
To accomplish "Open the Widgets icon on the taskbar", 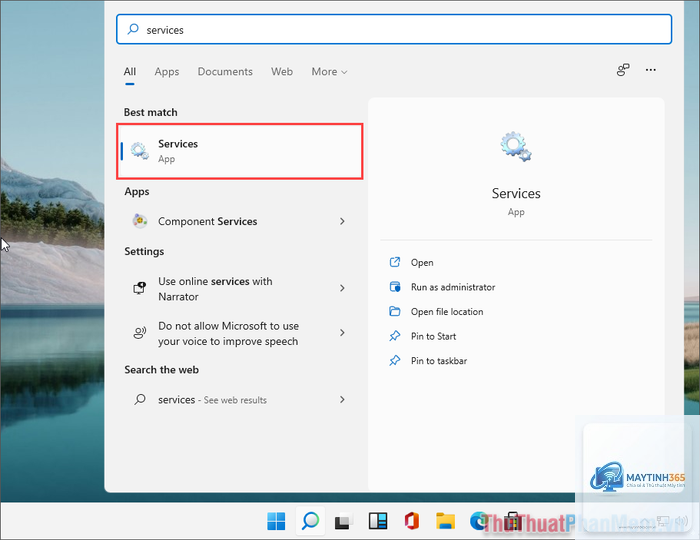I will [x=378, y=521].
